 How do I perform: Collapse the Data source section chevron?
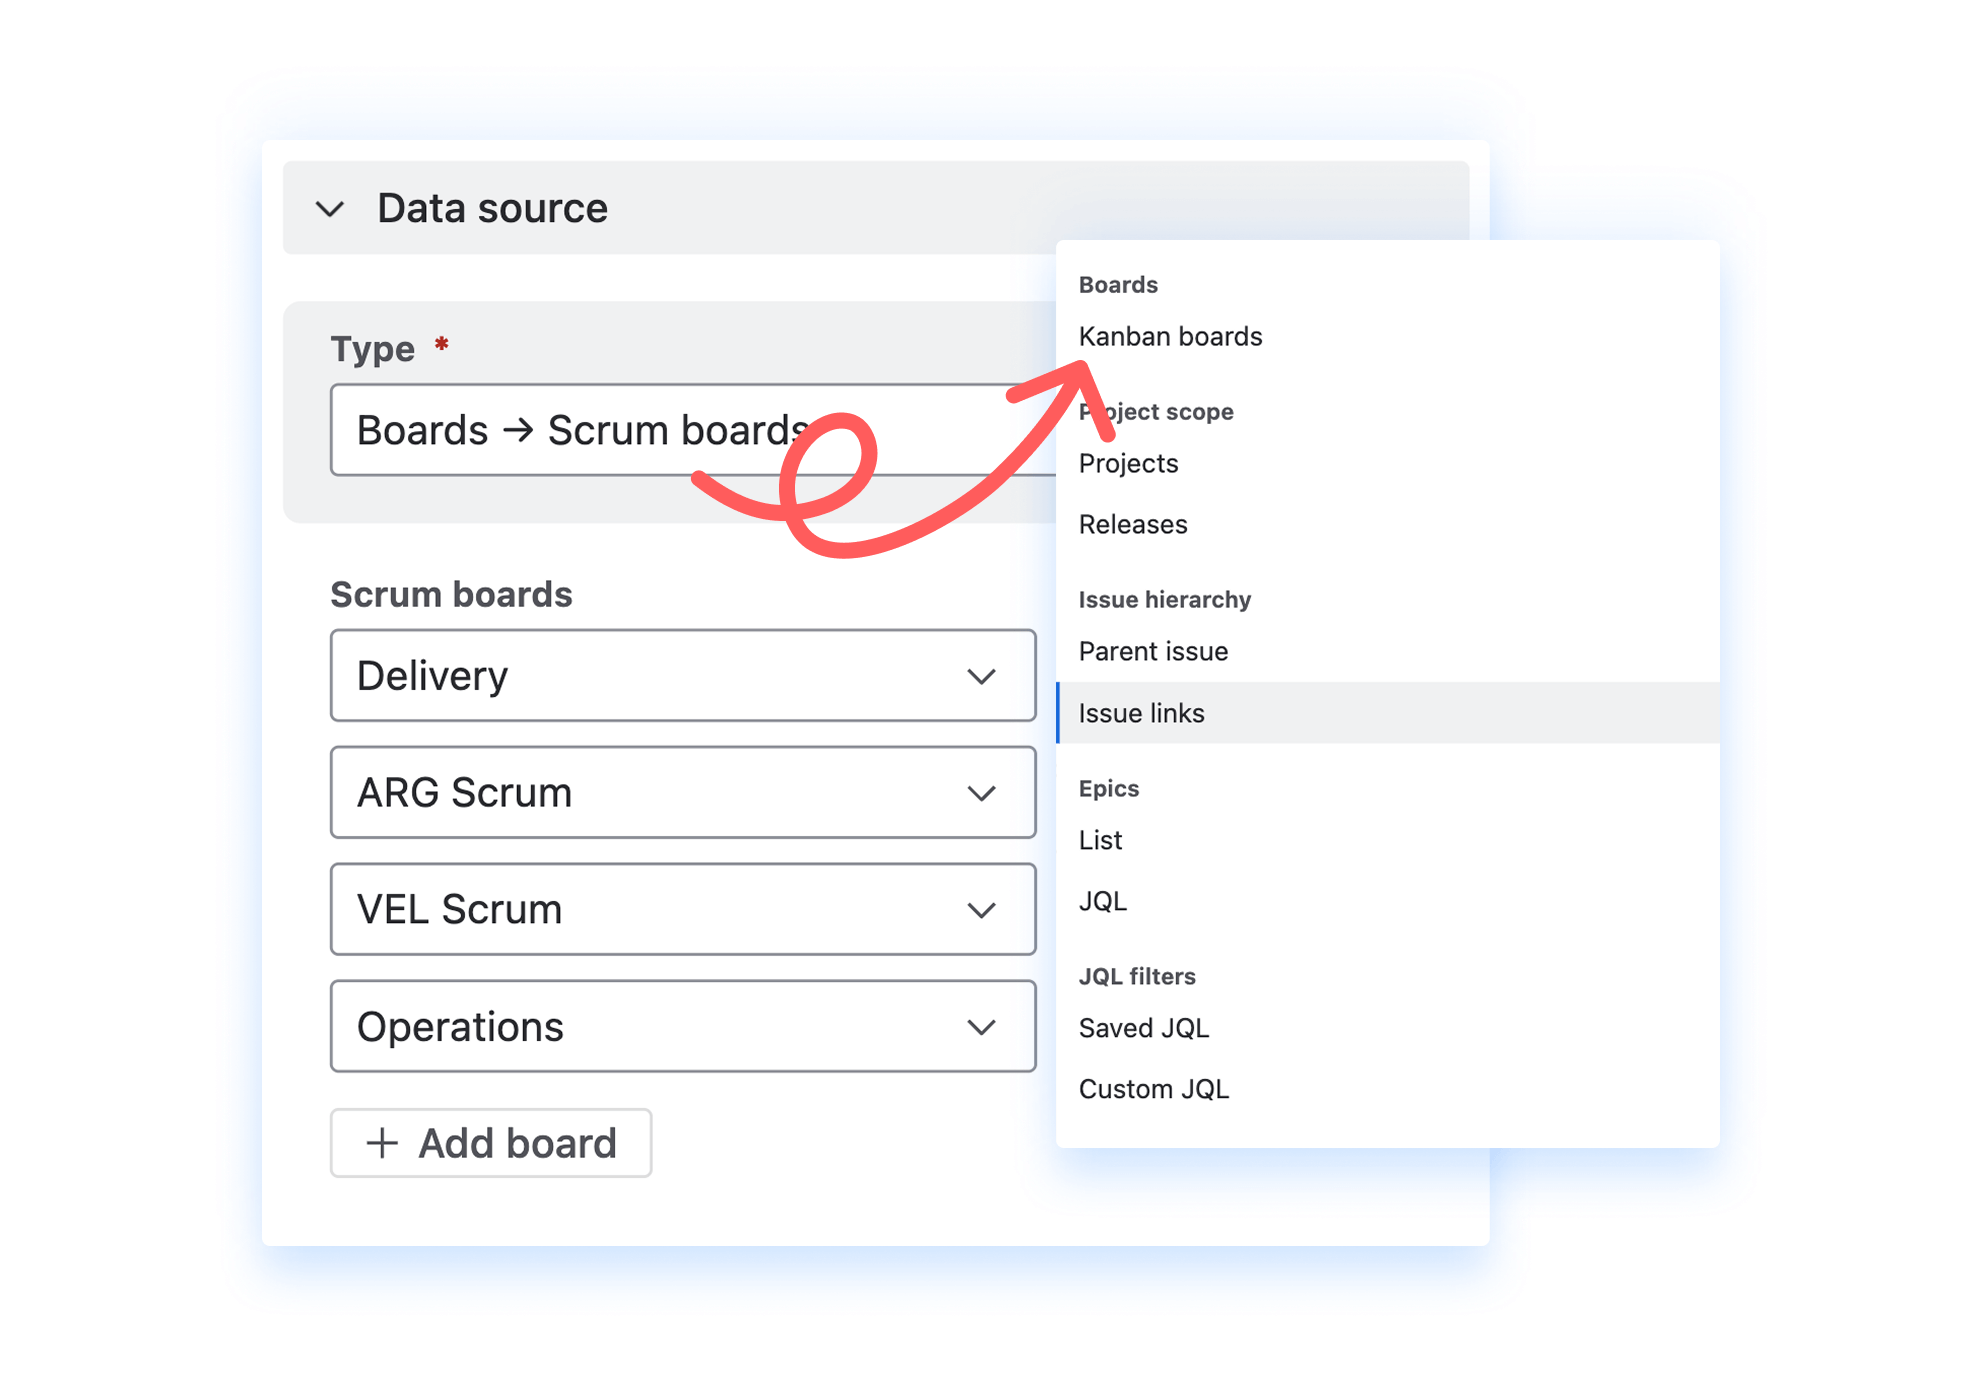click(x=330, y=209)
